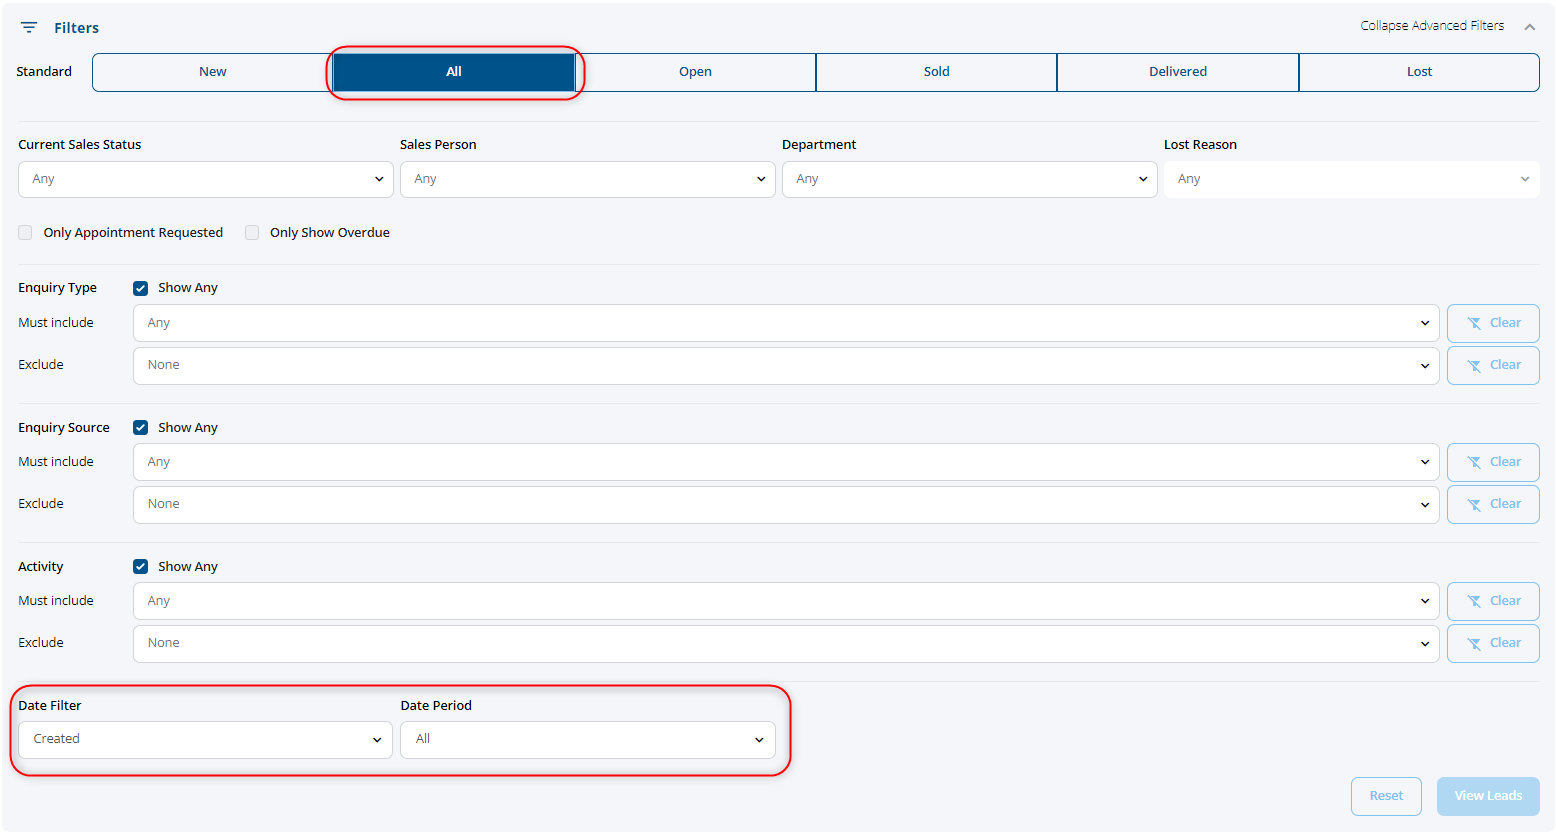Open Sales Person dropdown
The width and height of the screenshot is (1556, 835).
[588, 179]
